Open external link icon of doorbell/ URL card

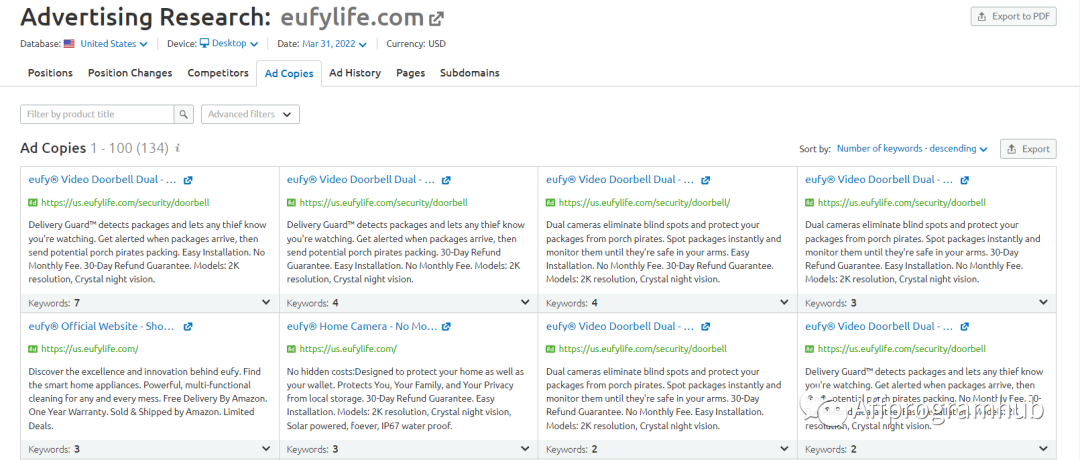tap(705, 180)
